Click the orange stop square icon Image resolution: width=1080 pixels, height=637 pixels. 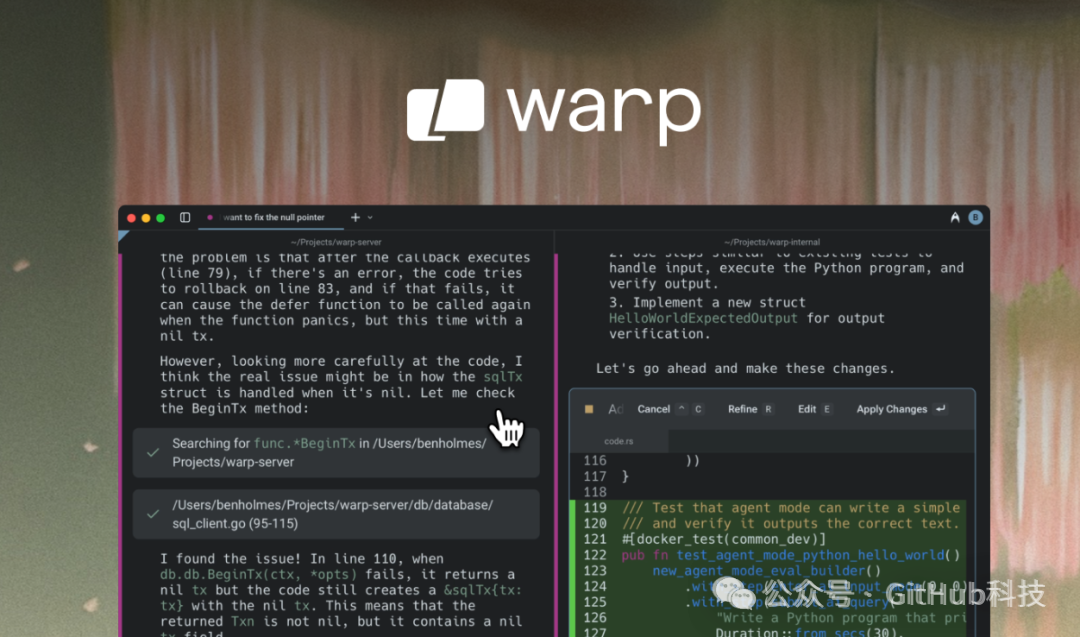tap(589, 409)
